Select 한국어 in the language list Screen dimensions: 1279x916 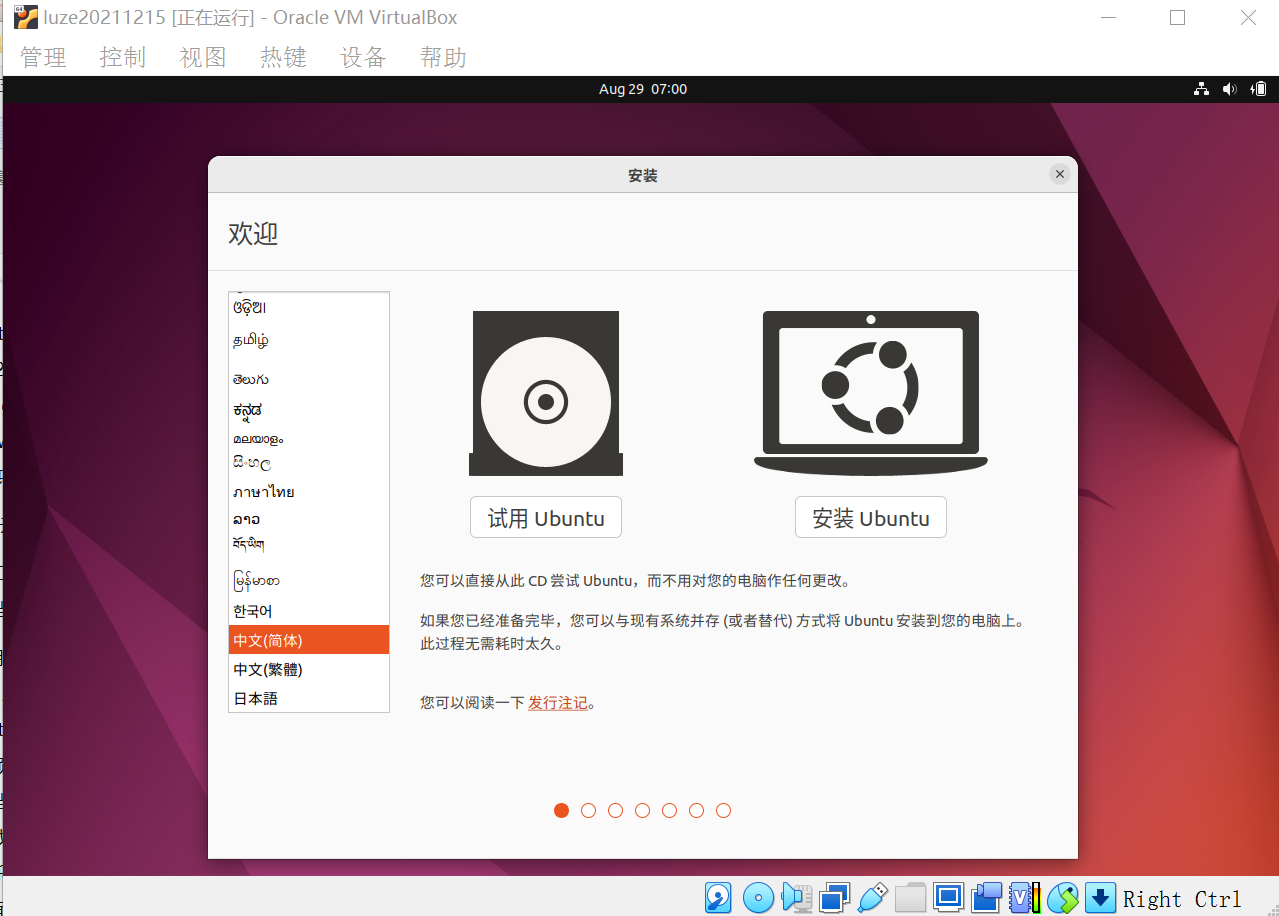[309, 611]
